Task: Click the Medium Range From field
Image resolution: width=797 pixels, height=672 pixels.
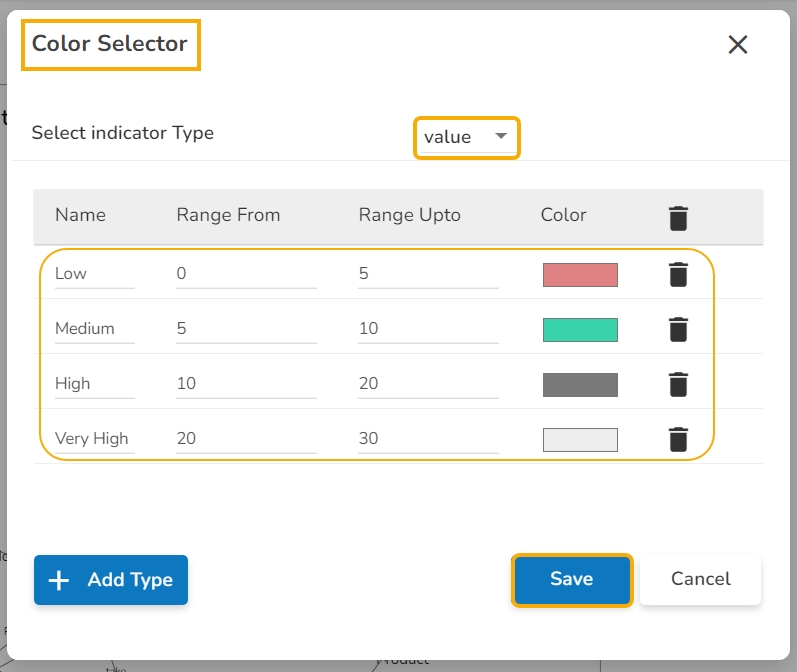Action: 246,329
